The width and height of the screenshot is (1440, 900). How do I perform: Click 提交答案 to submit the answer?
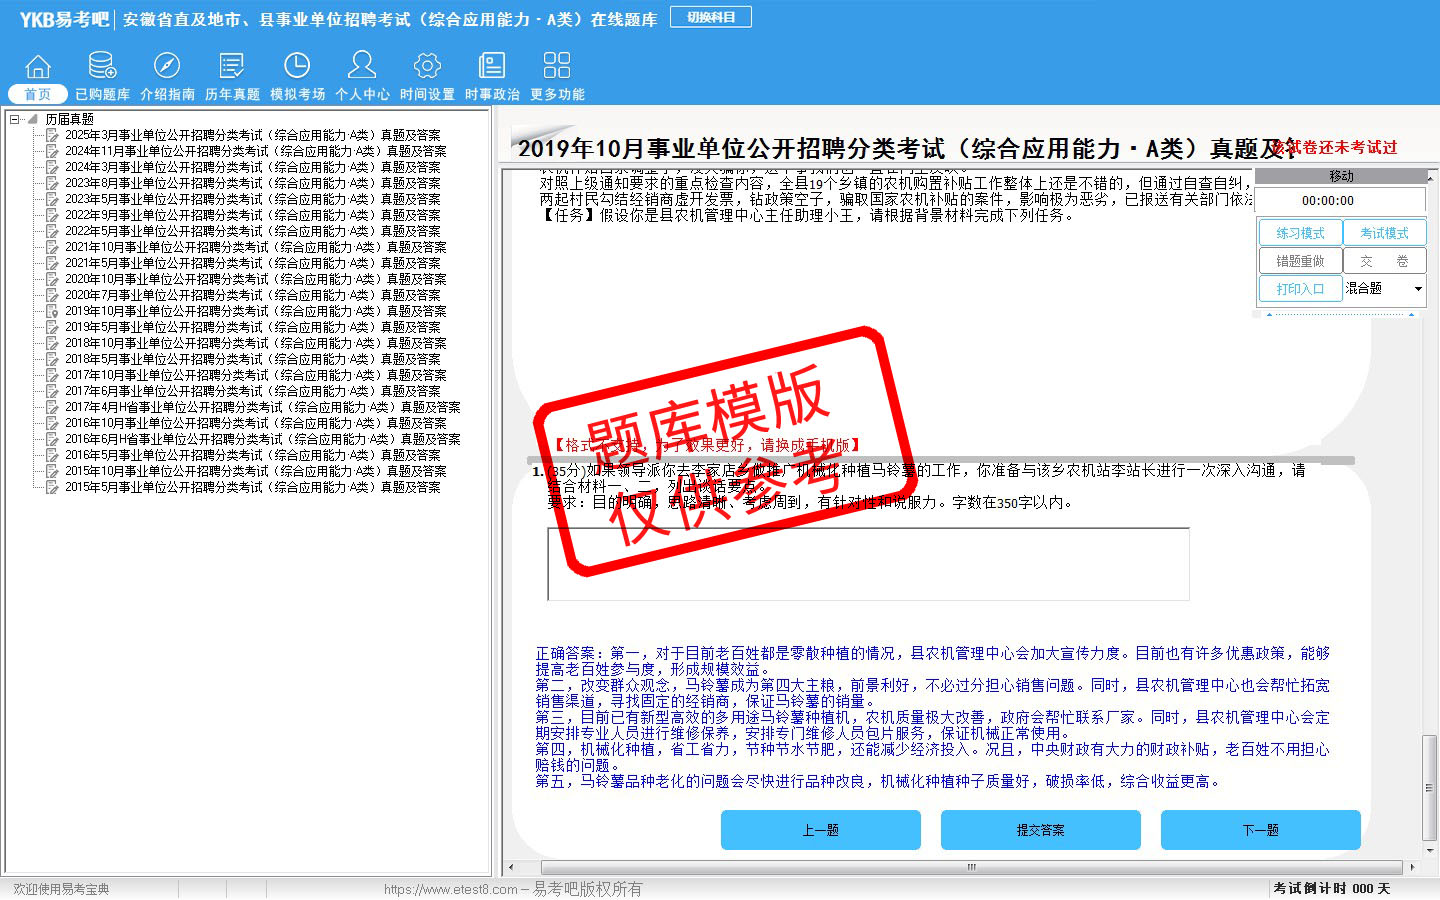pos(1040,830)
